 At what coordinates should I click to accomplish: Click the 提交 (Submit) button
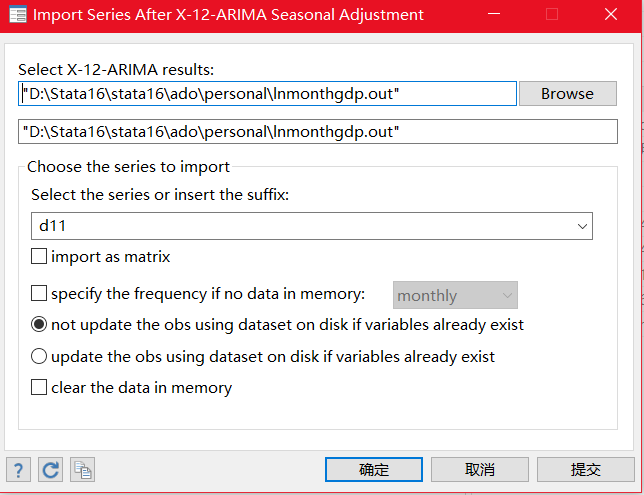point(585,469)
